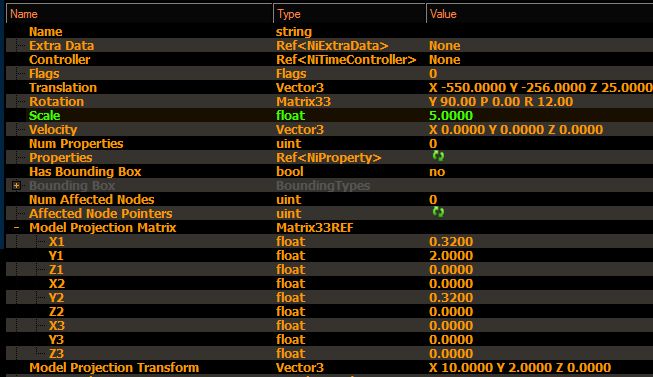Select the X2 matrix row
The image size is (653, 377).
pyautogui.click(x=329, y=284)
